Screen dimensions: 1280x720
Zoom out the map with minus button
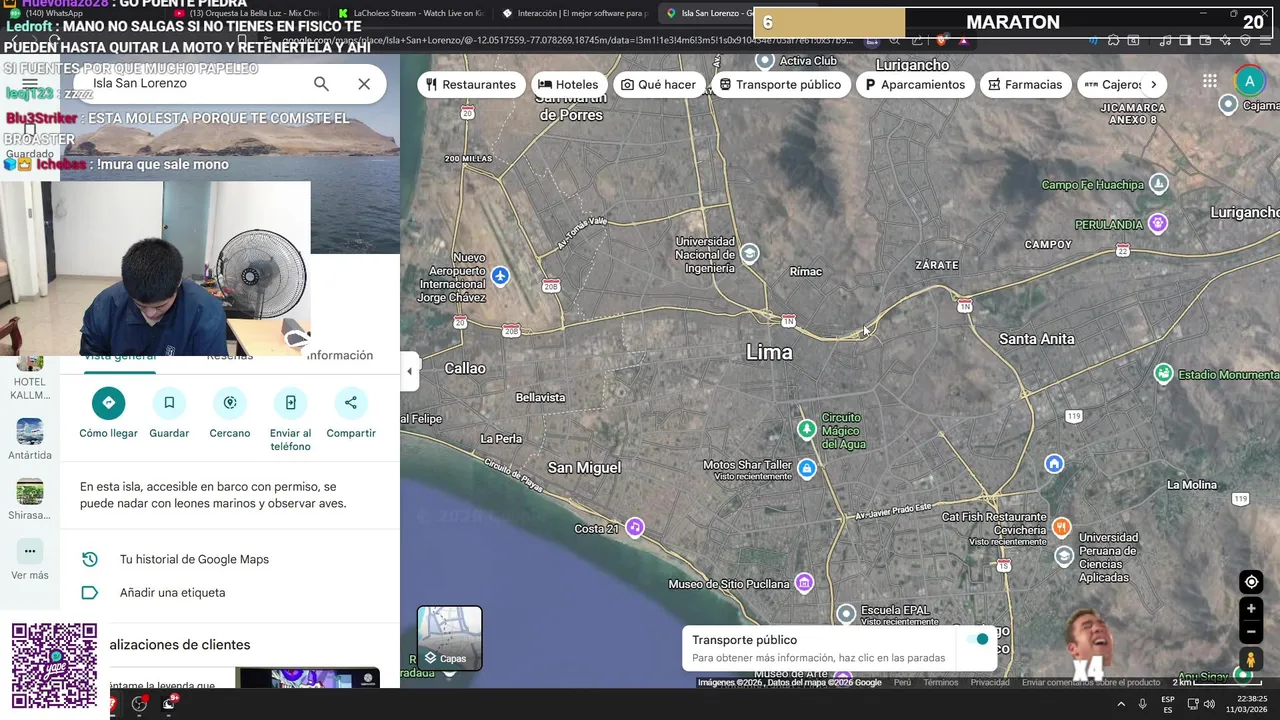(x=1251, y=631)
